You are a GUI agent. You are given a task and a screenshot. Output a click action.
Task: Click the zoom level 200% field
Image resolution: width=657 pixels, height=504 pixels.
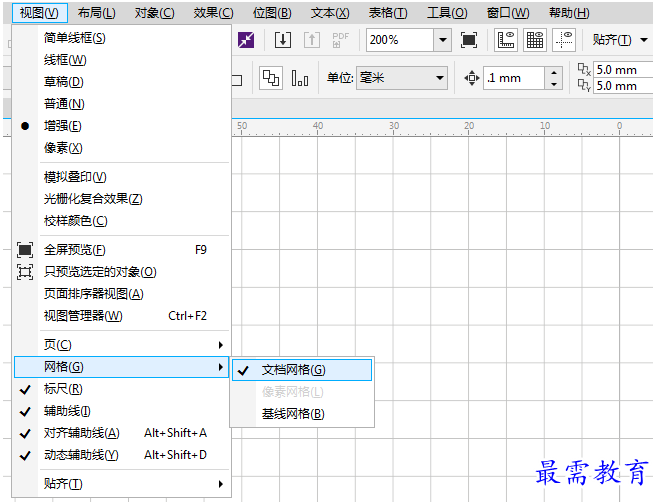click(400, 40)
